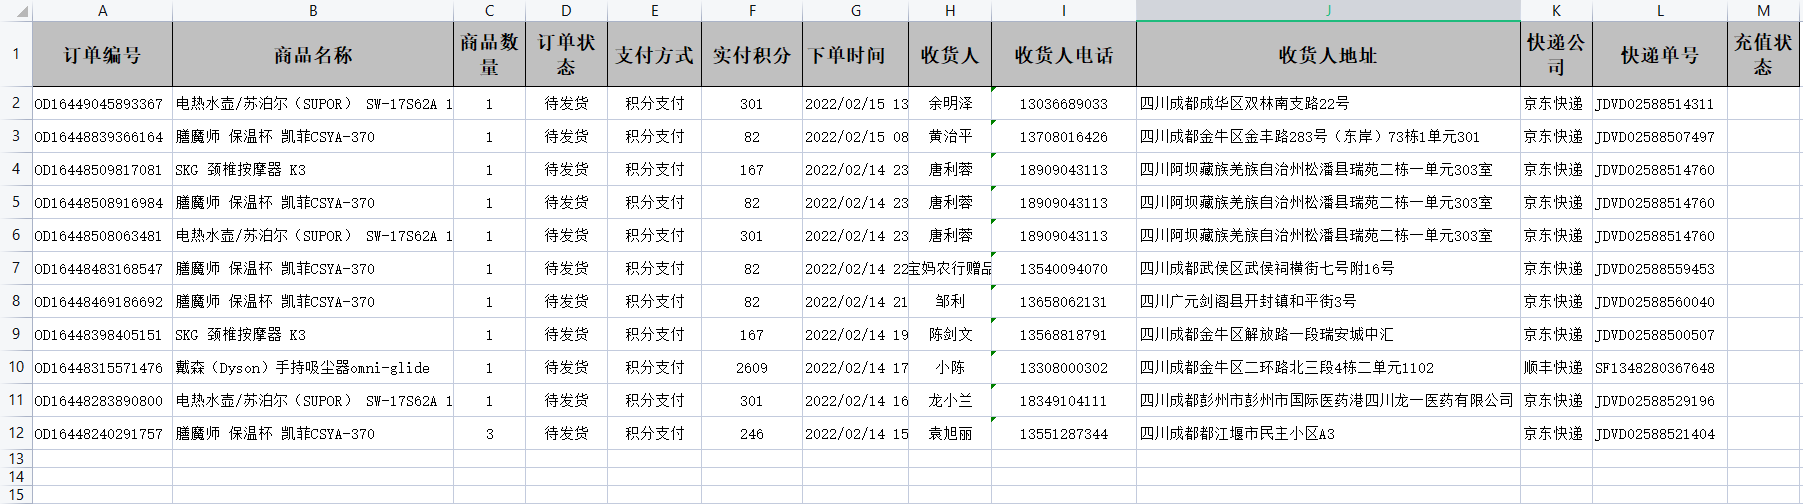This screenshot has width=1803, height=504.
Task: Click order time 2022/02/14 17
Action: pos(855,367)
